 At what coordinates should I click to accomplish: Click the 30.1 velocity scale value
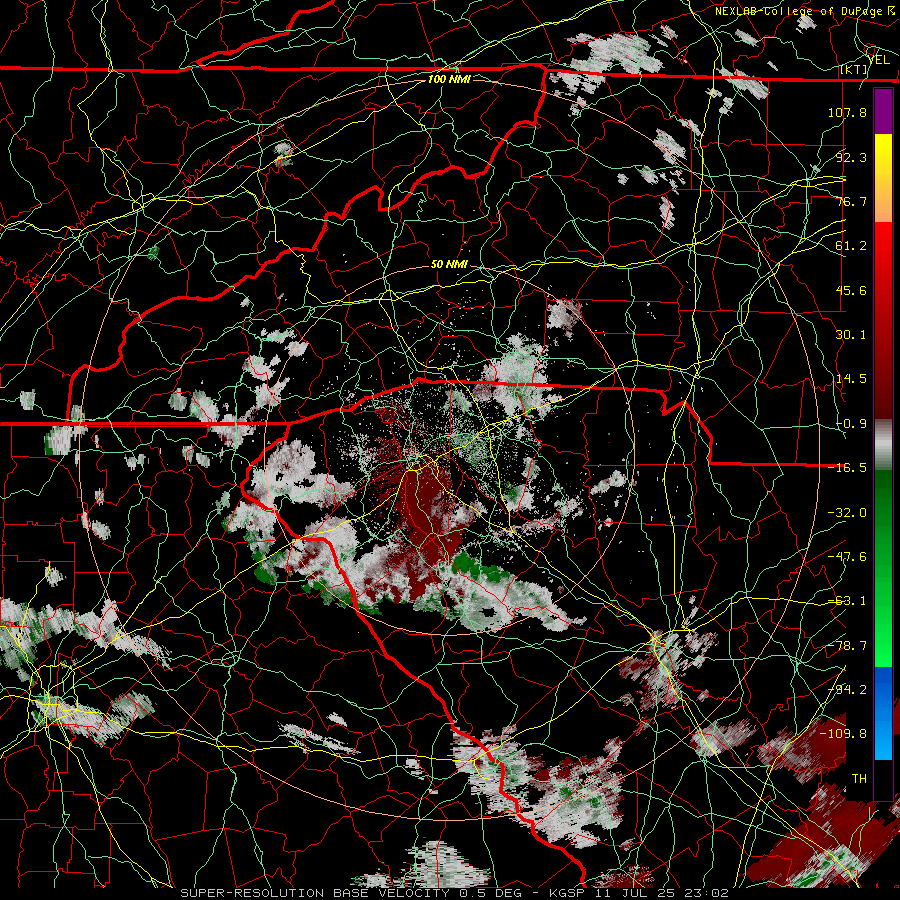[851, 335]
